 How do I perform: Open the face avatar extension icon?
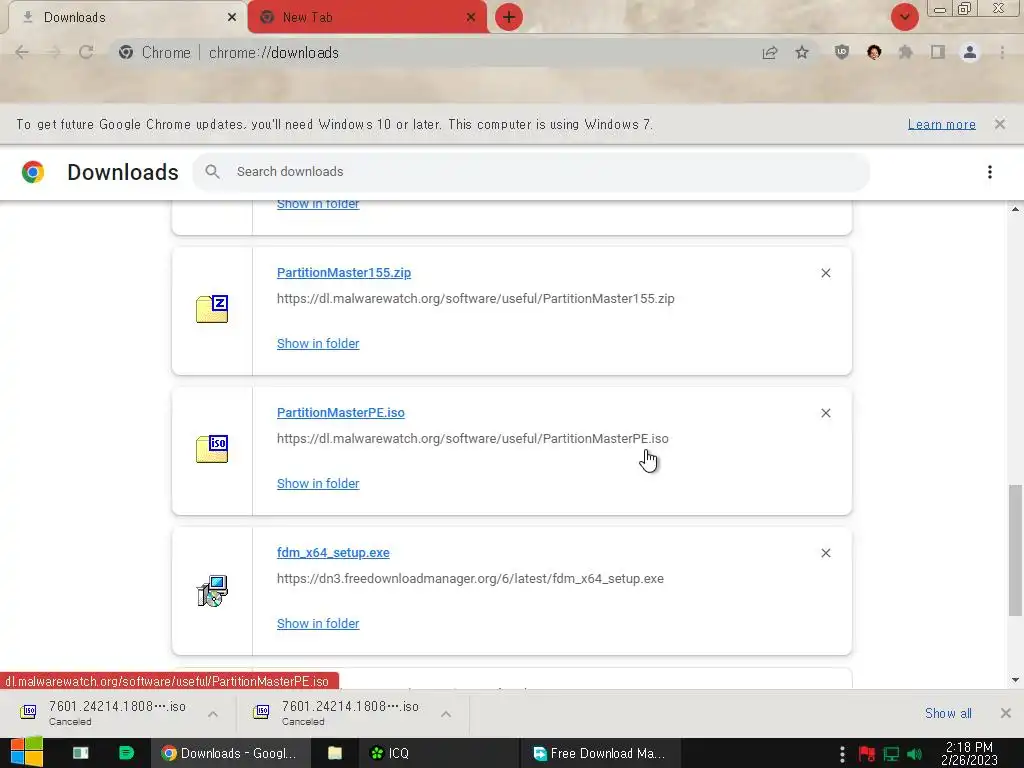[874, 52]
